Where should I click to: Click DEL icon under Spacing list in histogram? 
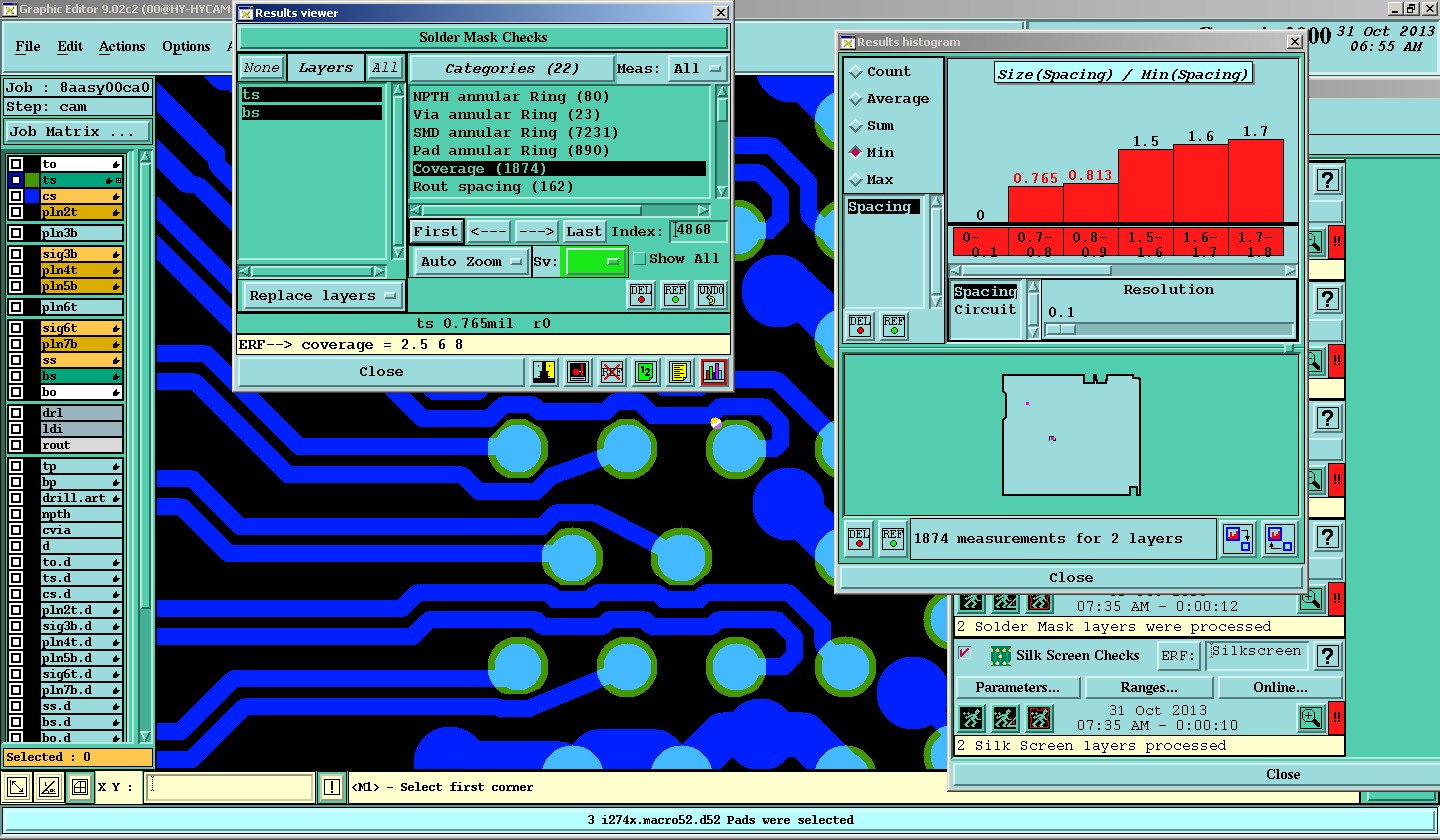(x=860, y=326)
